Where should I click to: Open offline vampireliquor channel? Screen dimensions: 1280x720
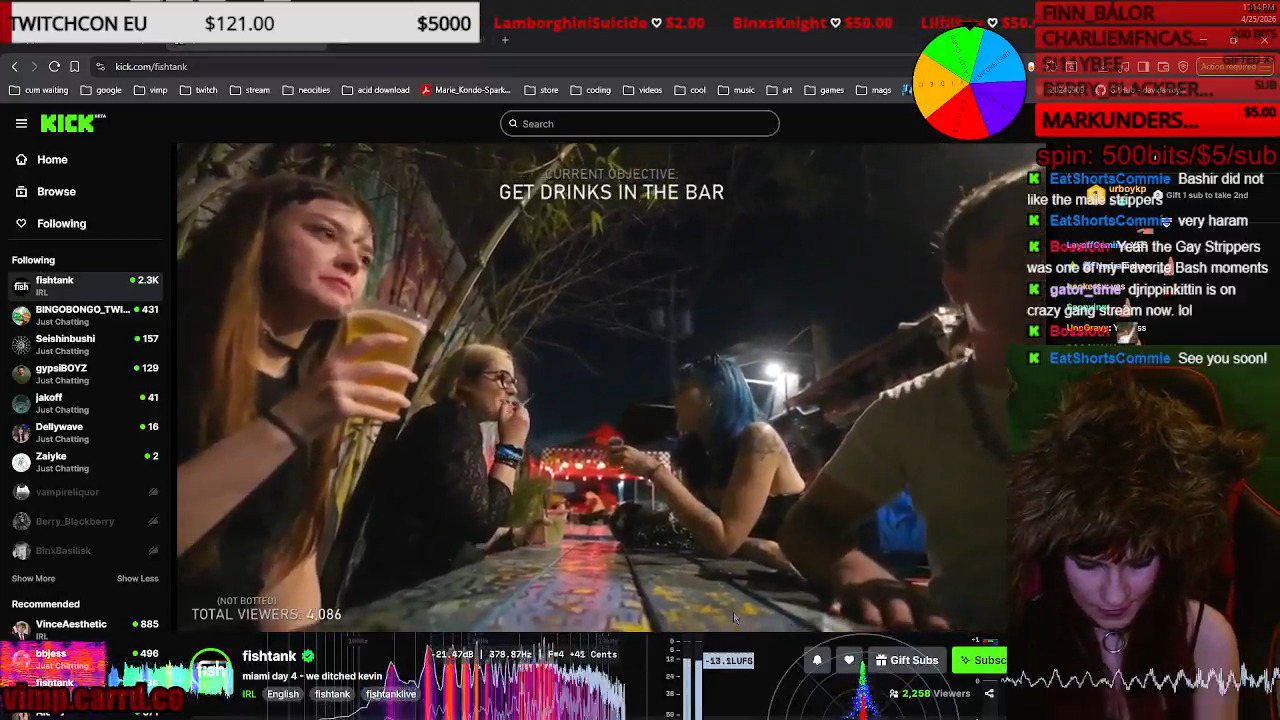point(85,492)
